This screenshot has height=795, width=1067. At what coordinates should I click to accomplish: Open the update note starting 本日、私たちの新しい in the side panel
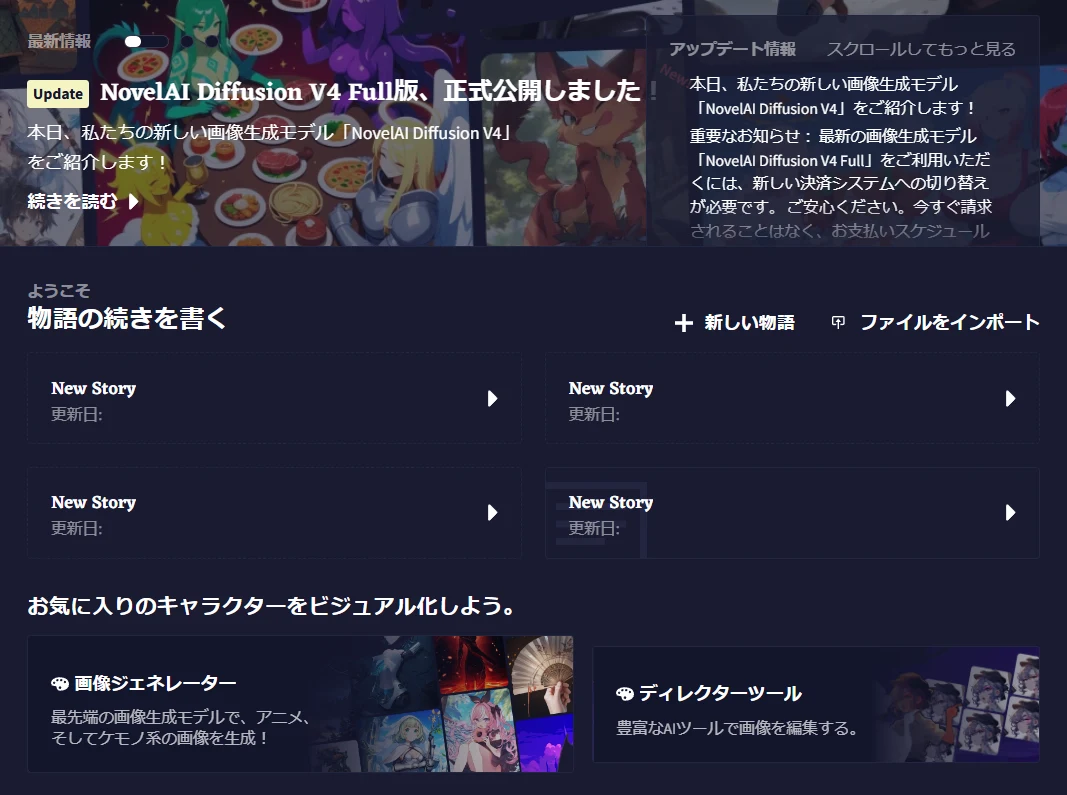coord(833,96)
